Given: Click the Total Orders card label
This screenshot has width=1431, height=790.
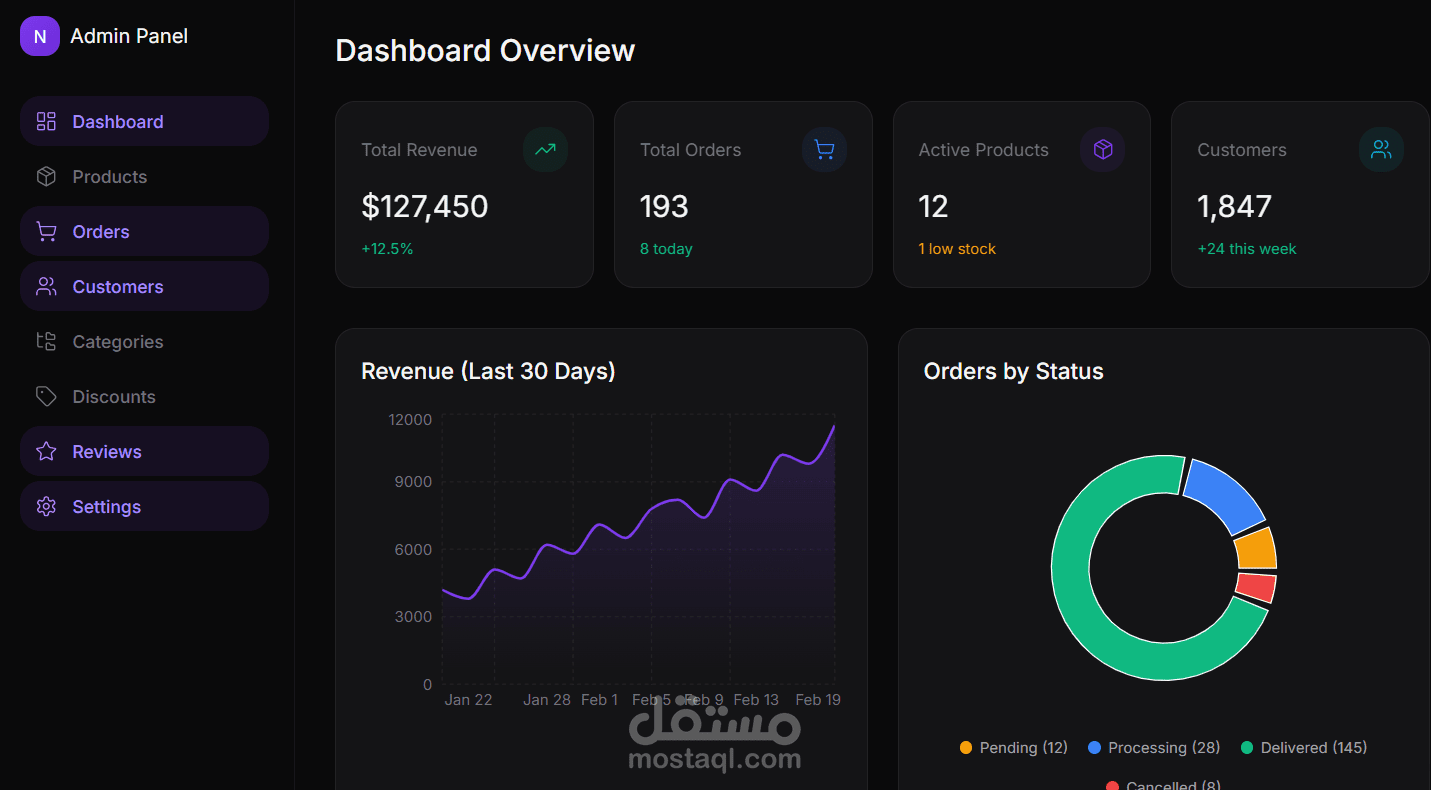Looking at the screenshot, I should (690, 150).
